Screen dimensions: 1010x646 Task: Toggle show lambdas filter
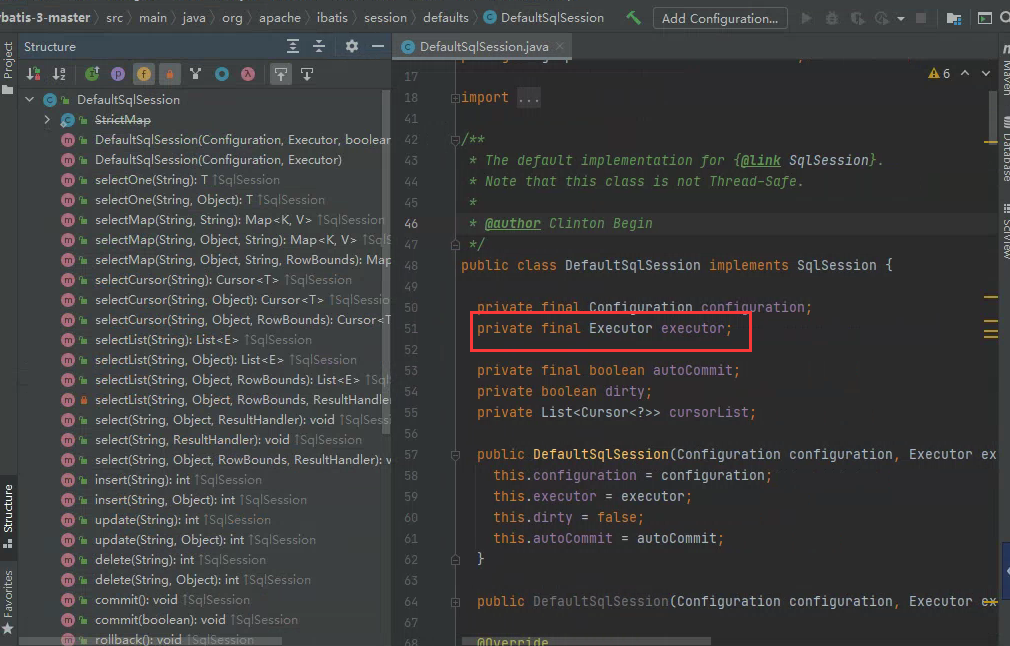(x=247, y=74)
